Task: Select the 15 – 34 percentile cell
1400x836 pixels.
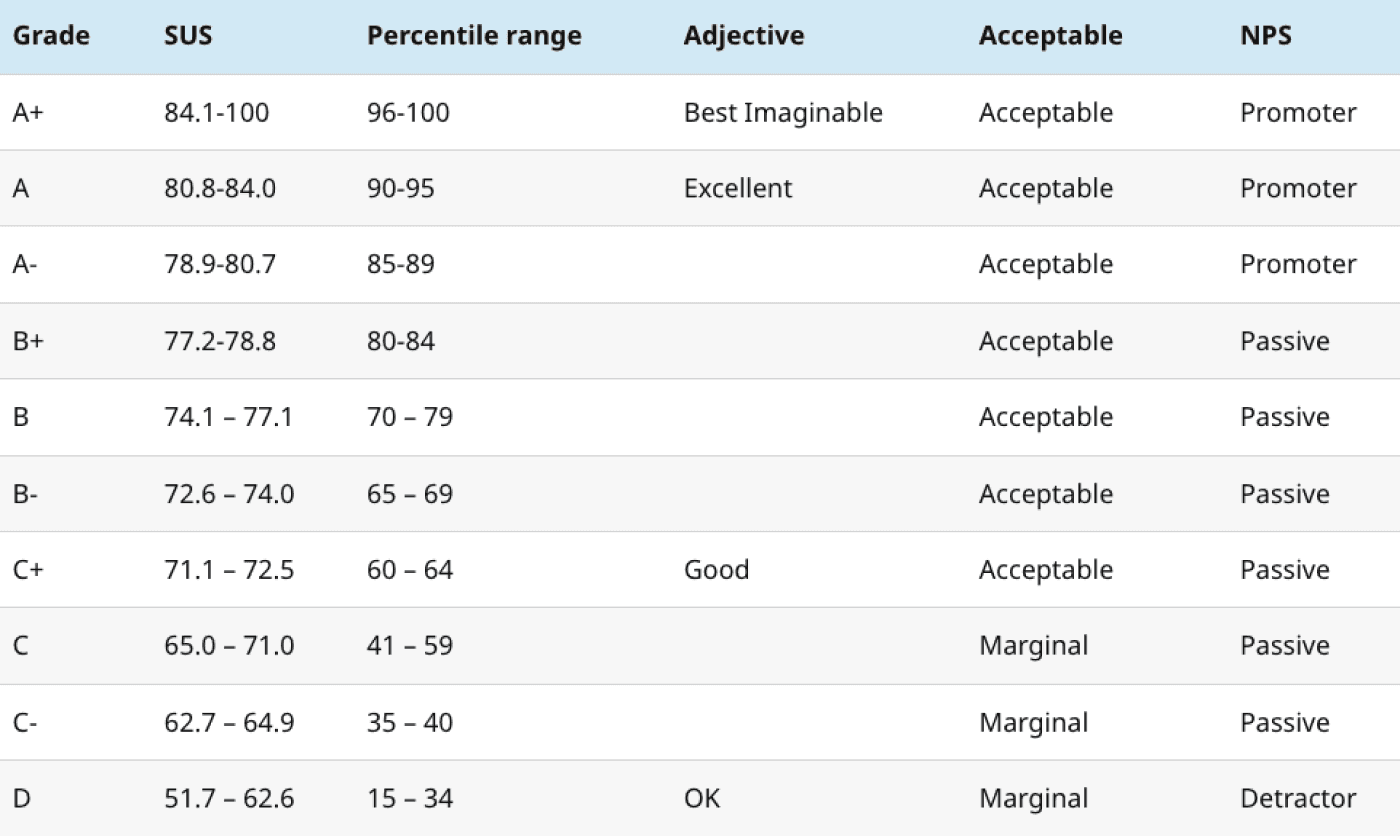Action: pos(410,799)
